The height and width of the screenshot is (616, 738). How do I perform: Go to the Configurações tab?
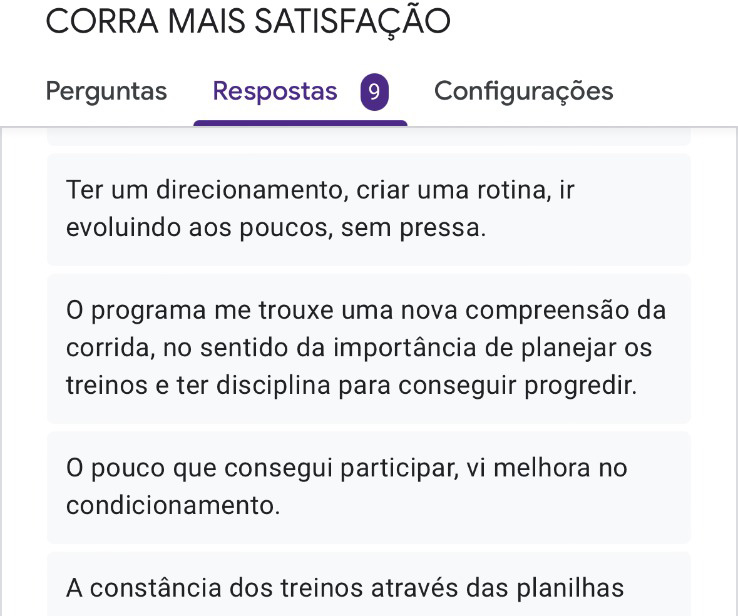523,92
